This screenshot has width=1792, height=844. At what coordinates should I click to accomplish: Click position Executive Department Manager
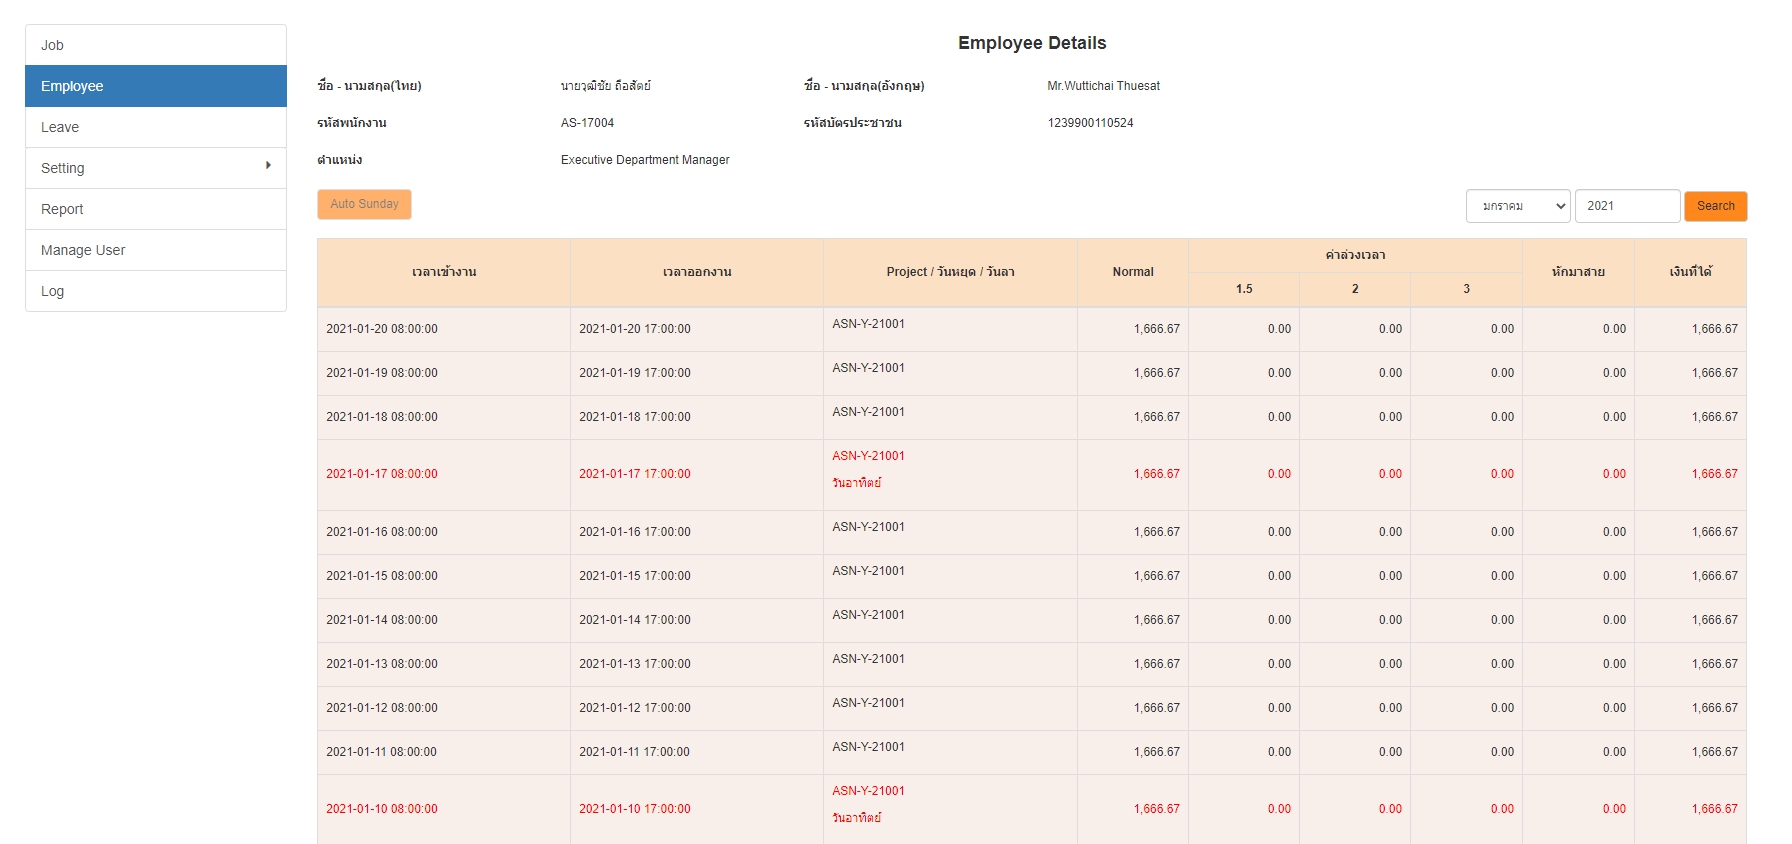pos(645,160)
